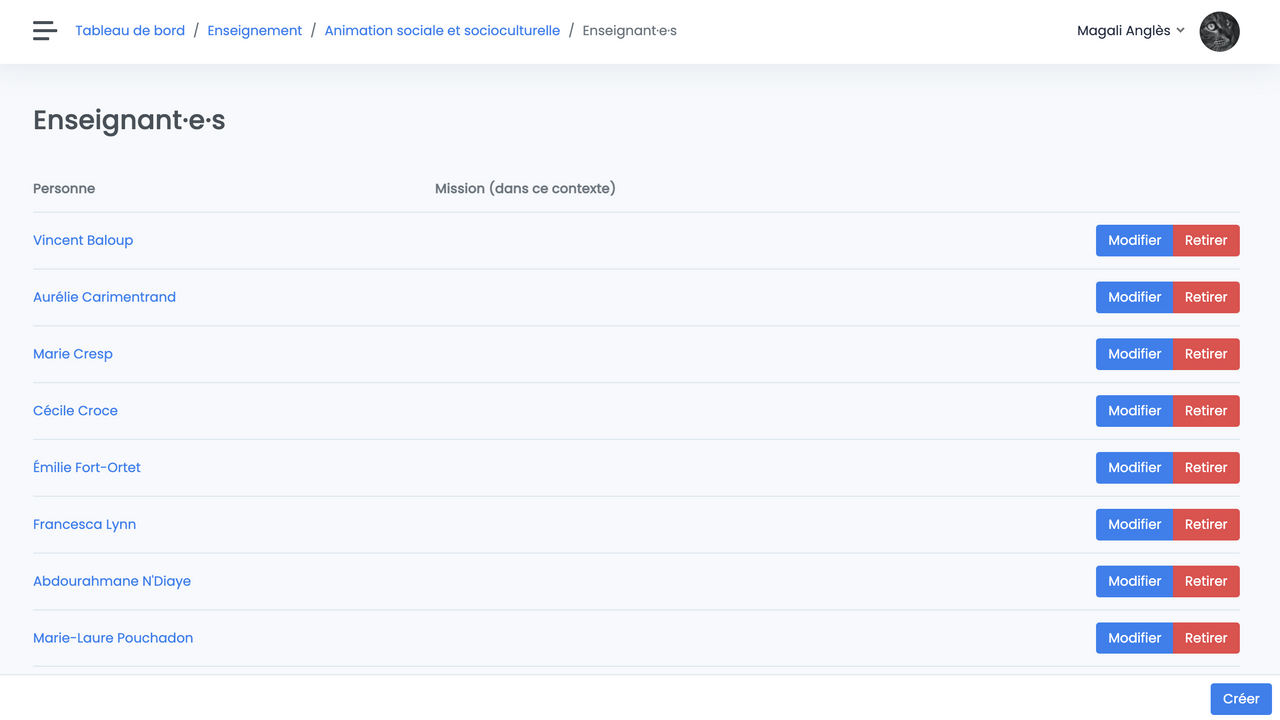Open Vincent Baloup's profile link
The width and height of the screenshot is (1280, 720).
[x=83, y=240]
